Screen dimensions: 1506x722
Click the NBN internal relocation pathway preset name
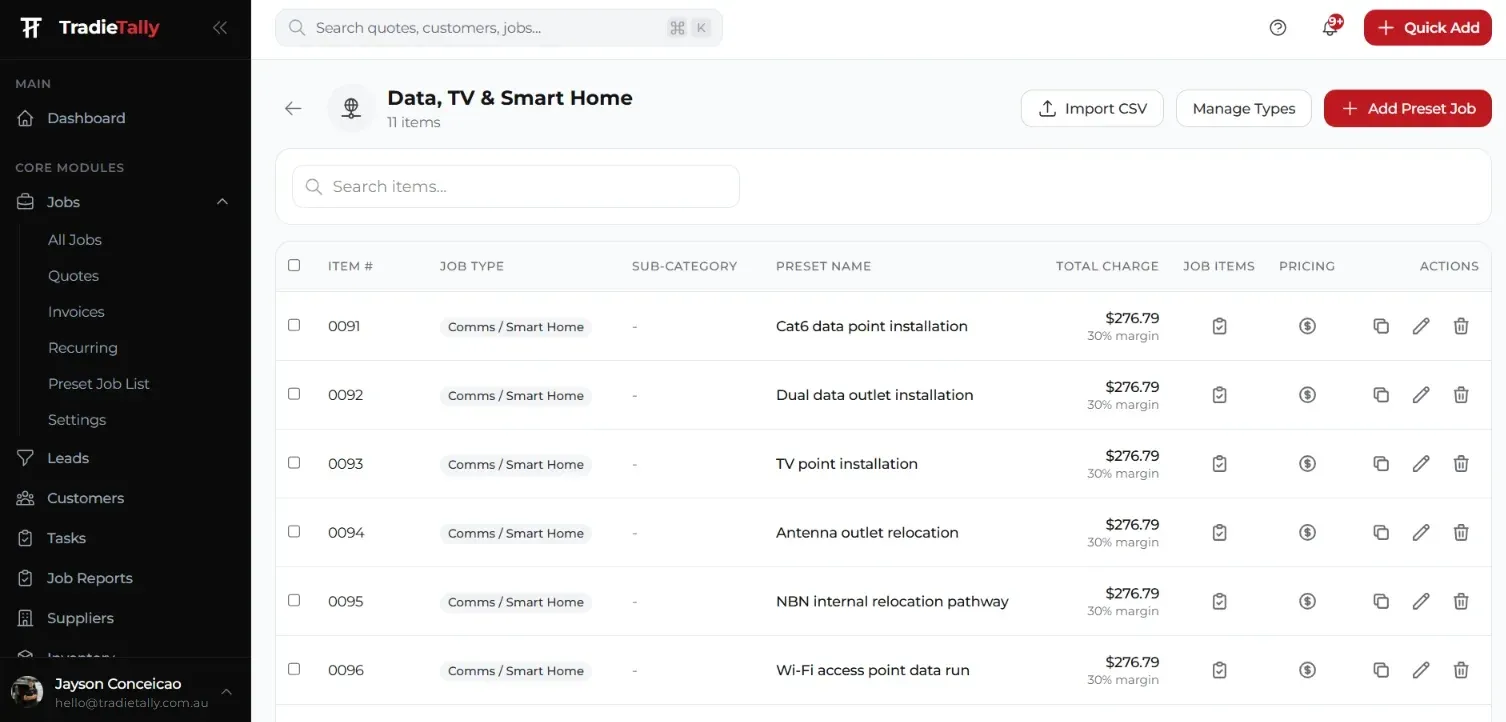tap(892, 602)
